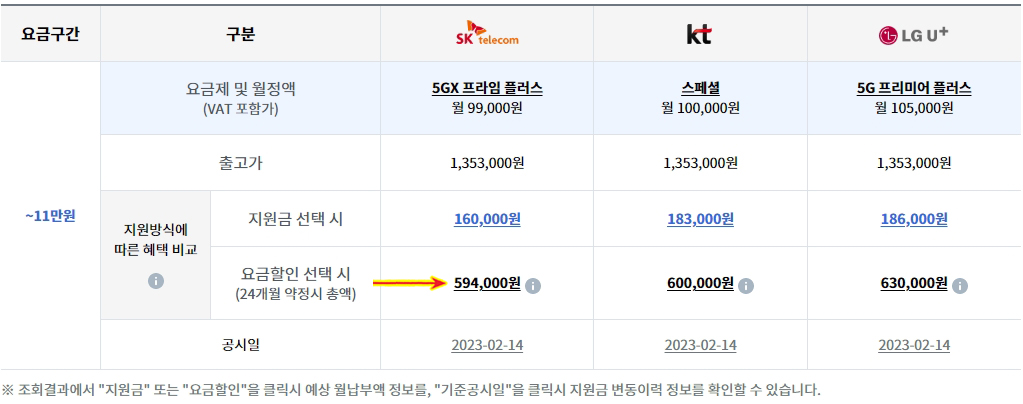The width and height of the screenshot is (1023, 404).
Task: Open the 5G 프리미어 플러스 plan link
Action: point(914,87)
